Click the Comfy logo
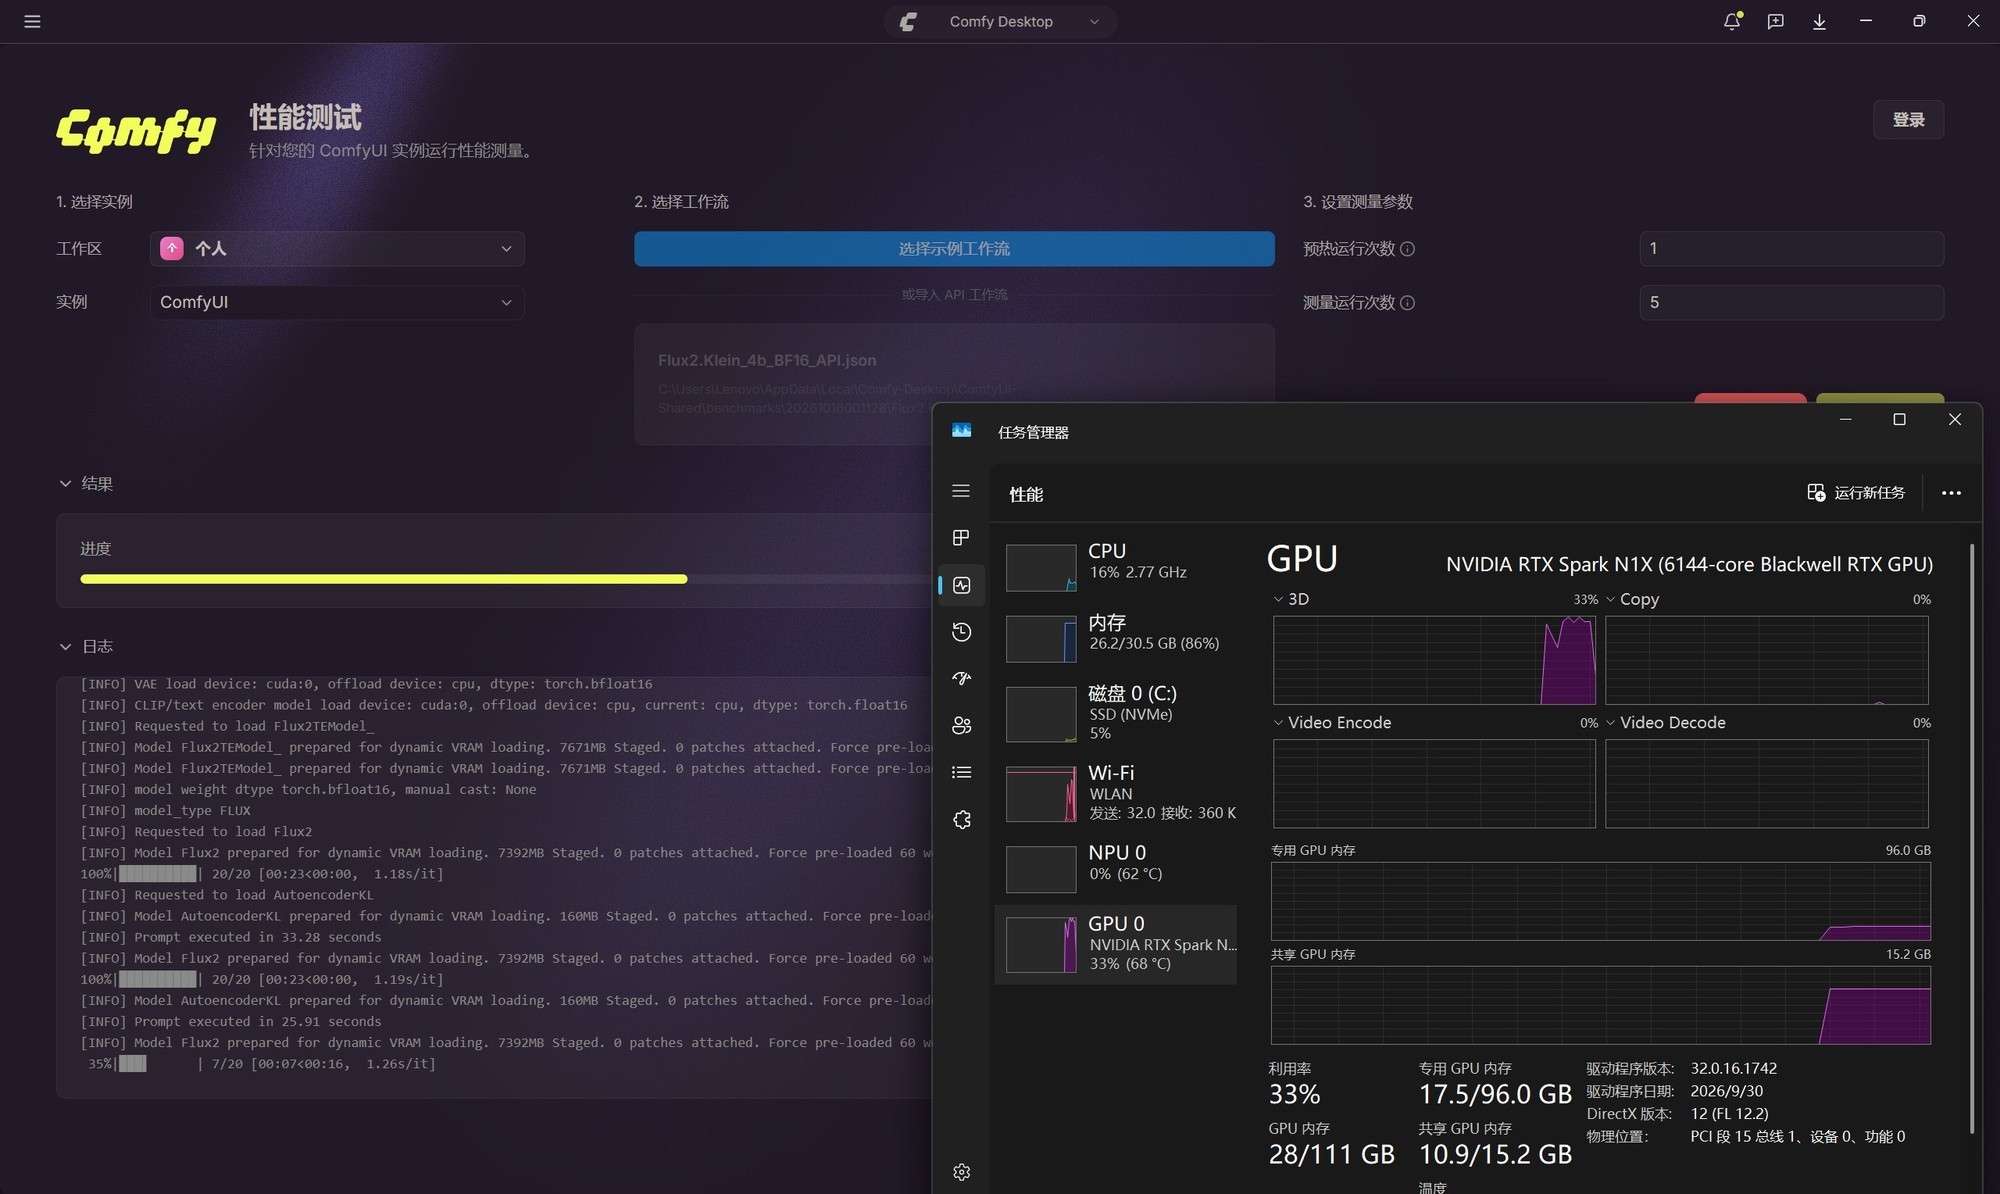 click(x=136, y=130)
